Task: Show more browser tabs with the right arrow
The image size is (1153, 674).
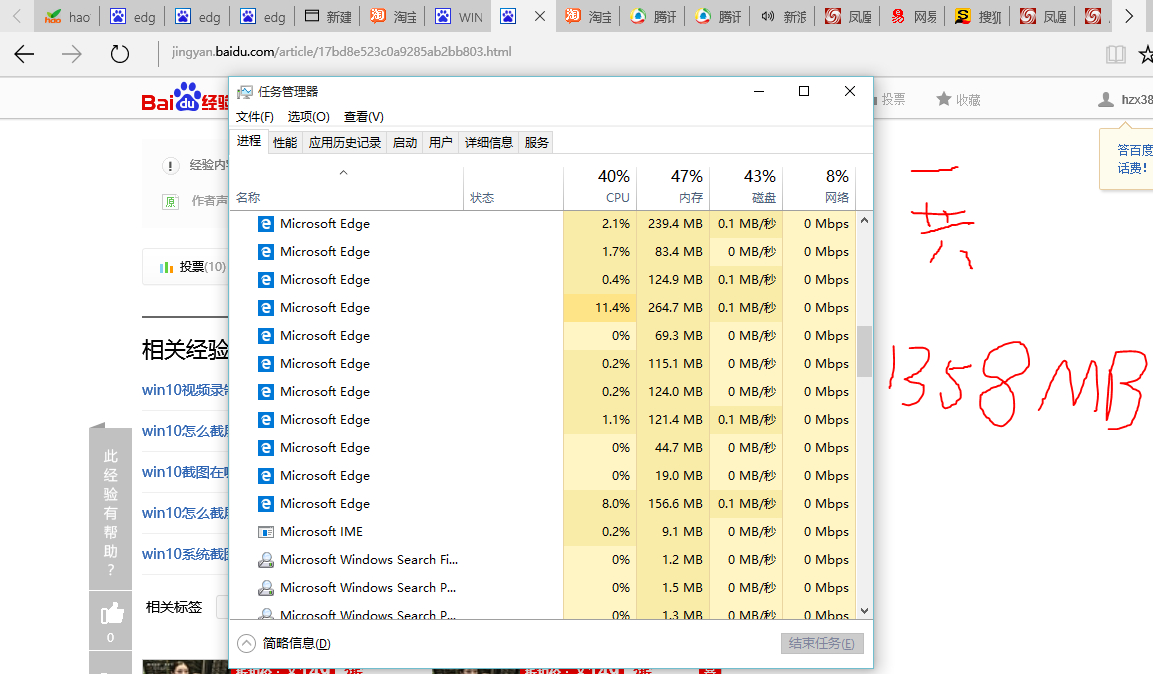Action: (1129, 16)
